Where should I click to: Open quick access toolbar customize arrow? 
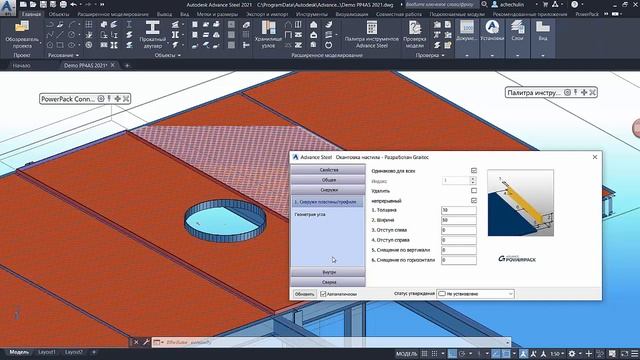point(102,4)
